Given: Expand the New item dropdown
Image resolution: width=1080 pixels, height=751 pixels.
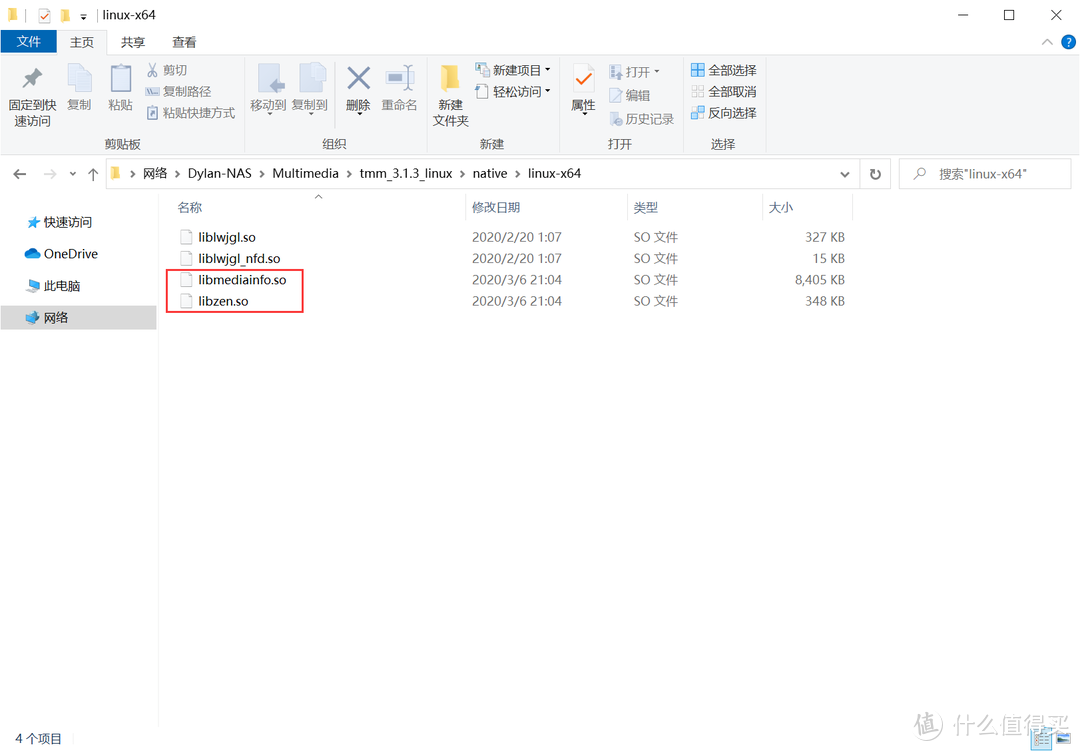Looking at the screenshot, I should point(548,70).
